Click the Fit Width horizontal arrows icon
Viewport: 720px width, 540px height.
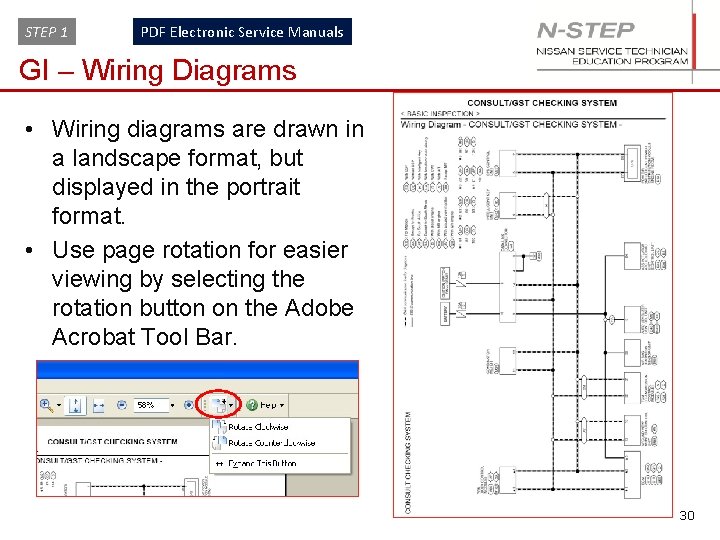point(98,405)
